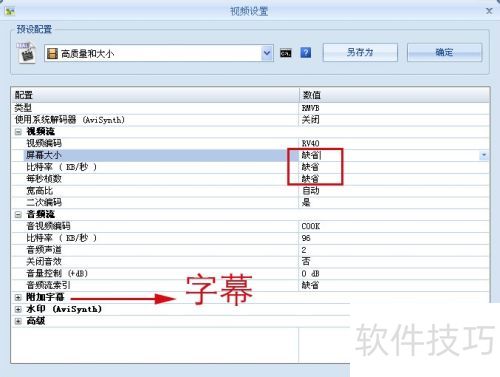Screen dimensions: 500x377
Task: Collapse the 视频流 section
Action: click(x=18, y=132)
